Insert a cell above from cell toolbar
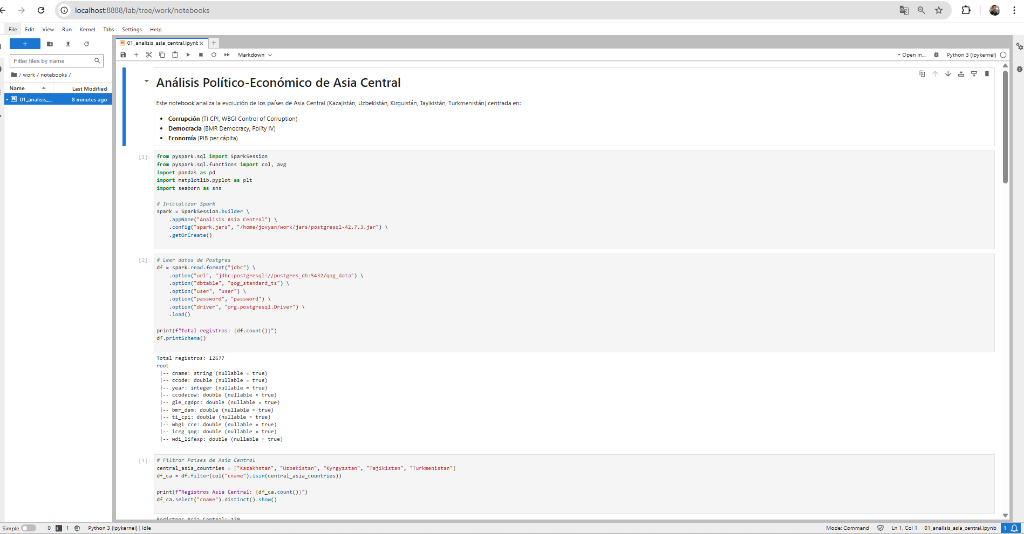Image resolution: width=1024 pixels, height=534 pixels. tap(961, 74)
